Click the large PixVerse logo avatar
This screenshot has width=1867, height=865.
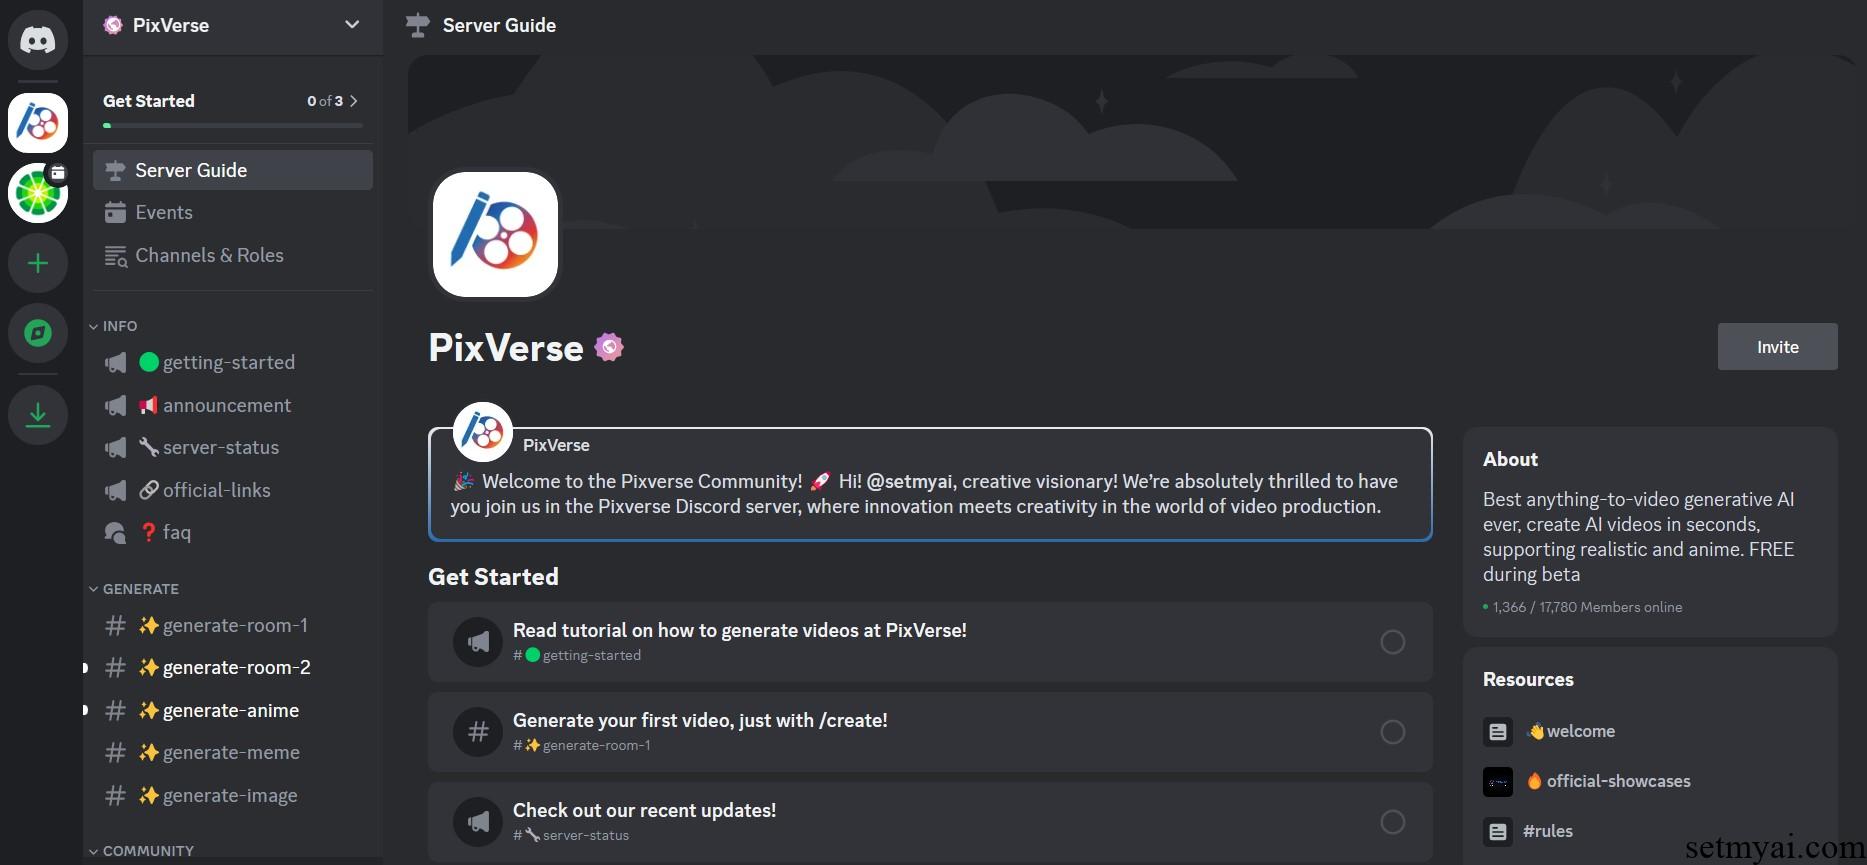click(495, 234)
